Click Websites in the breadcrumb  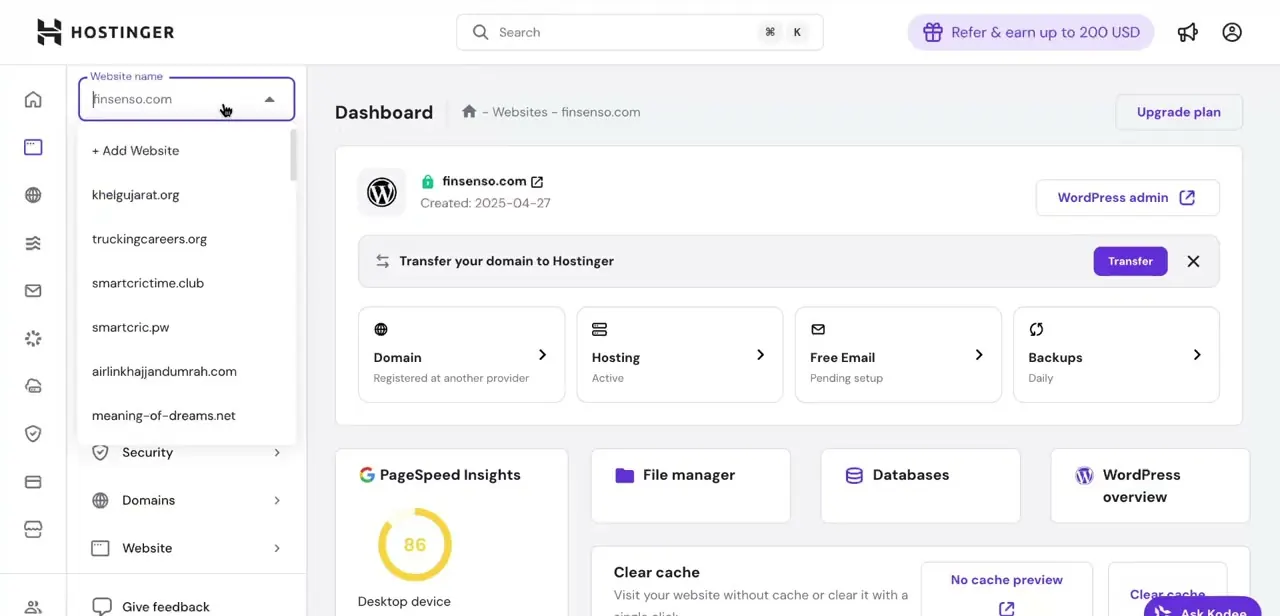(520, 112)
